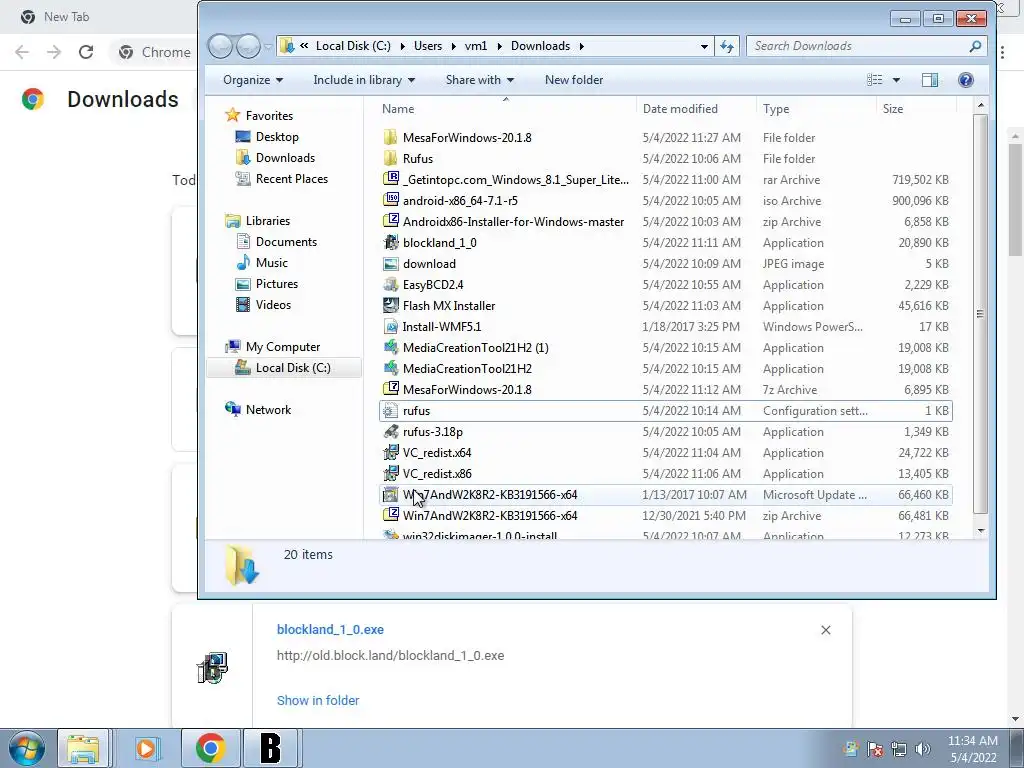Remove blockland download entry with X
The width and height of the screenshot is (1024, 768).
pyautogui.click(x=825, y=630)
